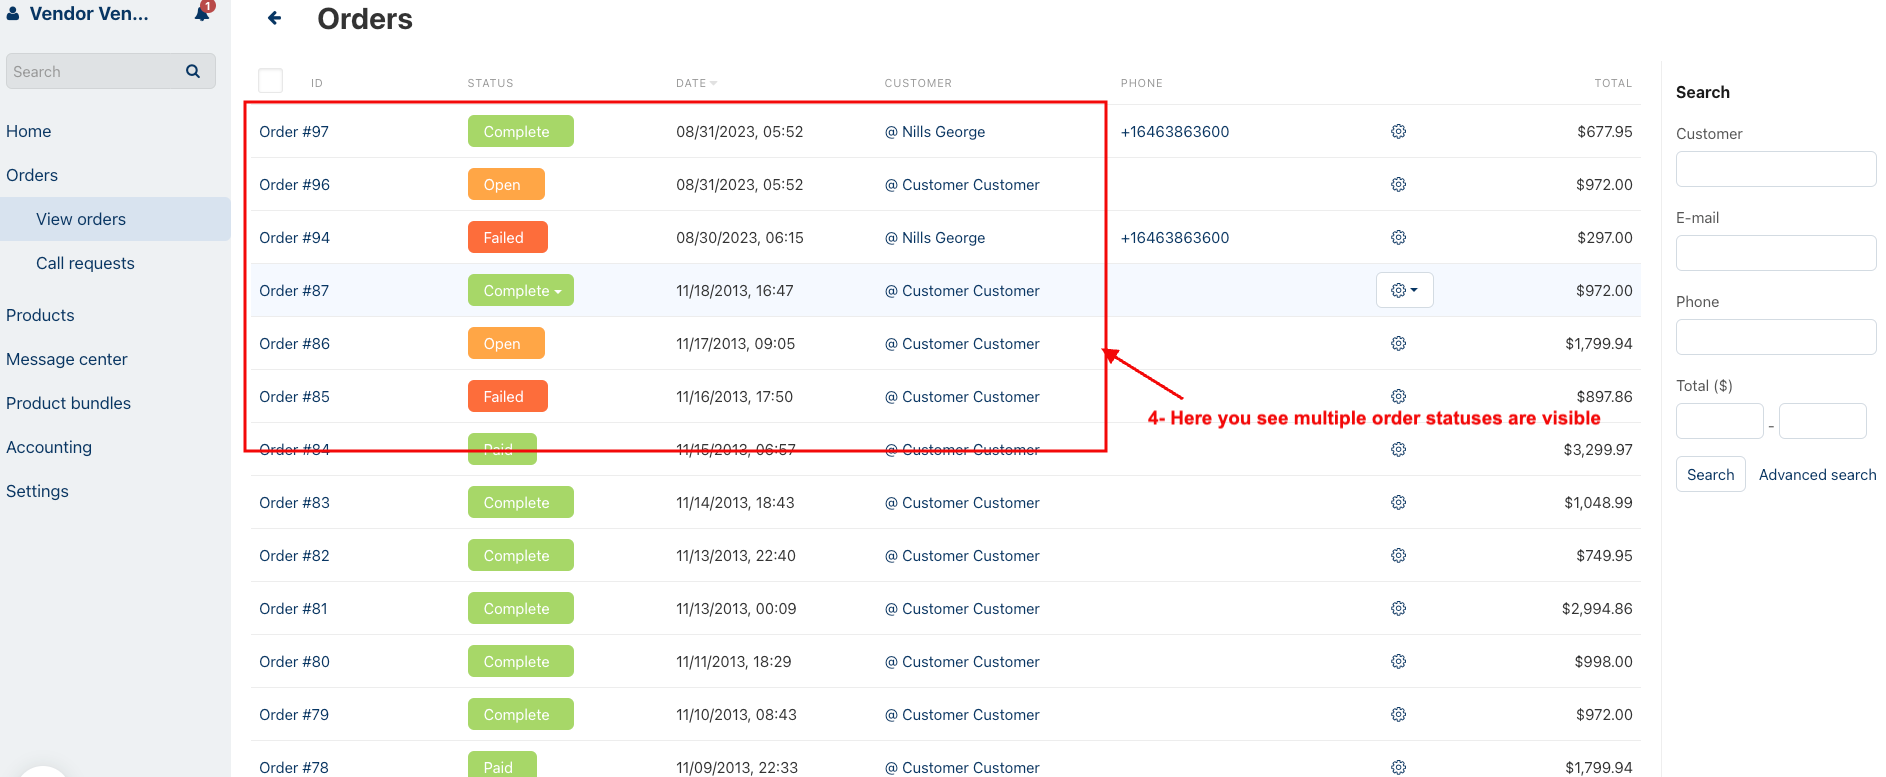The height and width of the screenshot is (777, 1886).
Task: Sort orders by the Date column
Action: (x=696, y=83)
